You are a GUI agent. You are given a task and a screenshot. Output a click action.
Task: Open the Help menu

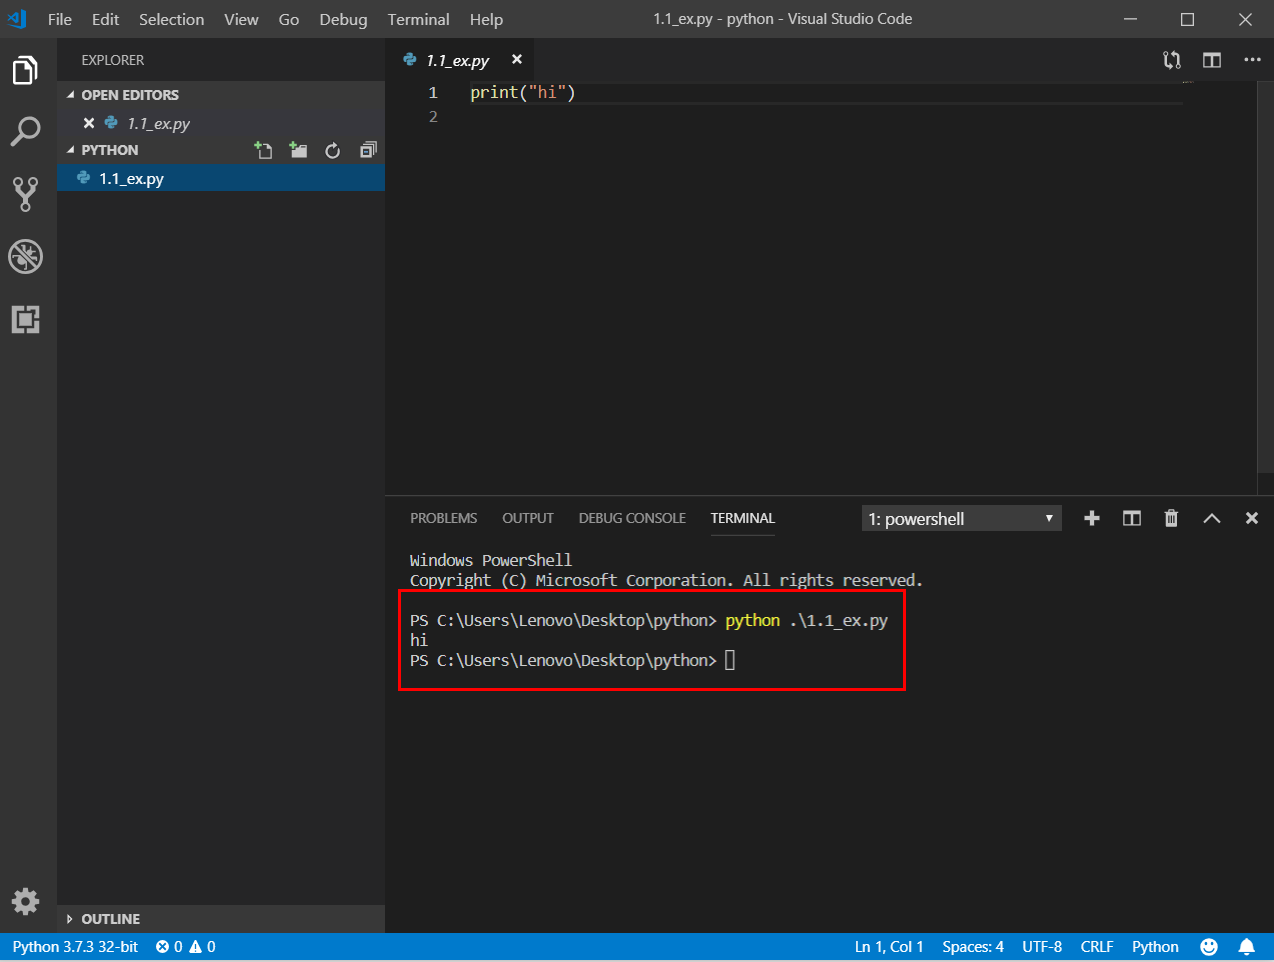486,19
